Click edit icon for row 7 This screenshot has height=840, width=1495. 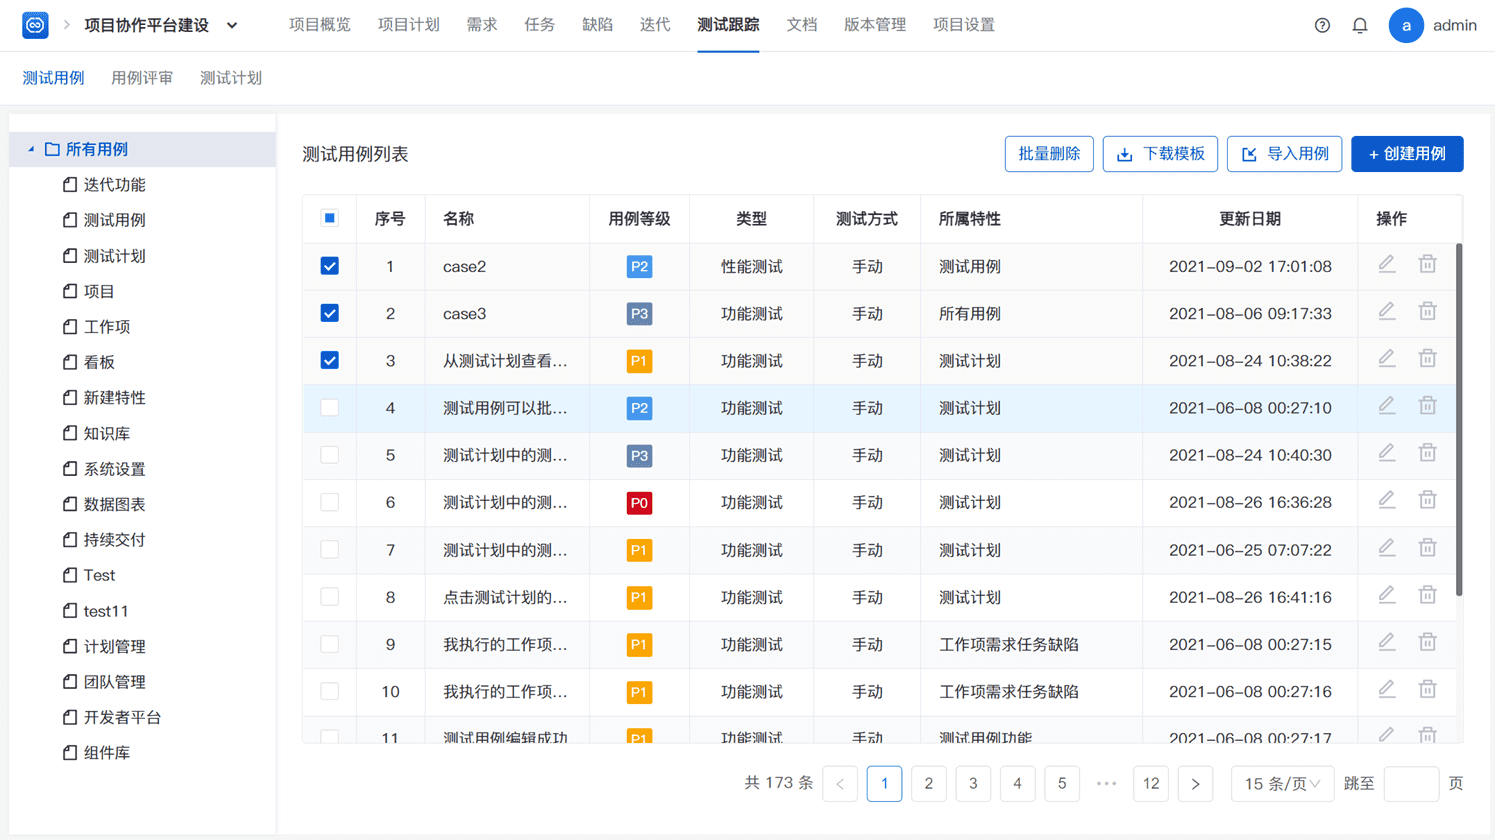(x=1386, y=547)
